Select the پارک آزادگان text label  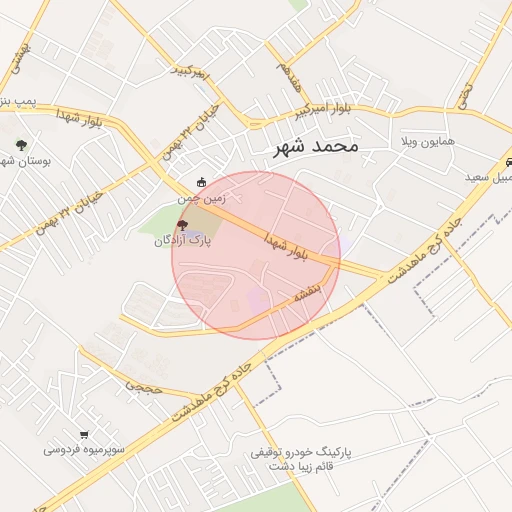click(182, 240)
